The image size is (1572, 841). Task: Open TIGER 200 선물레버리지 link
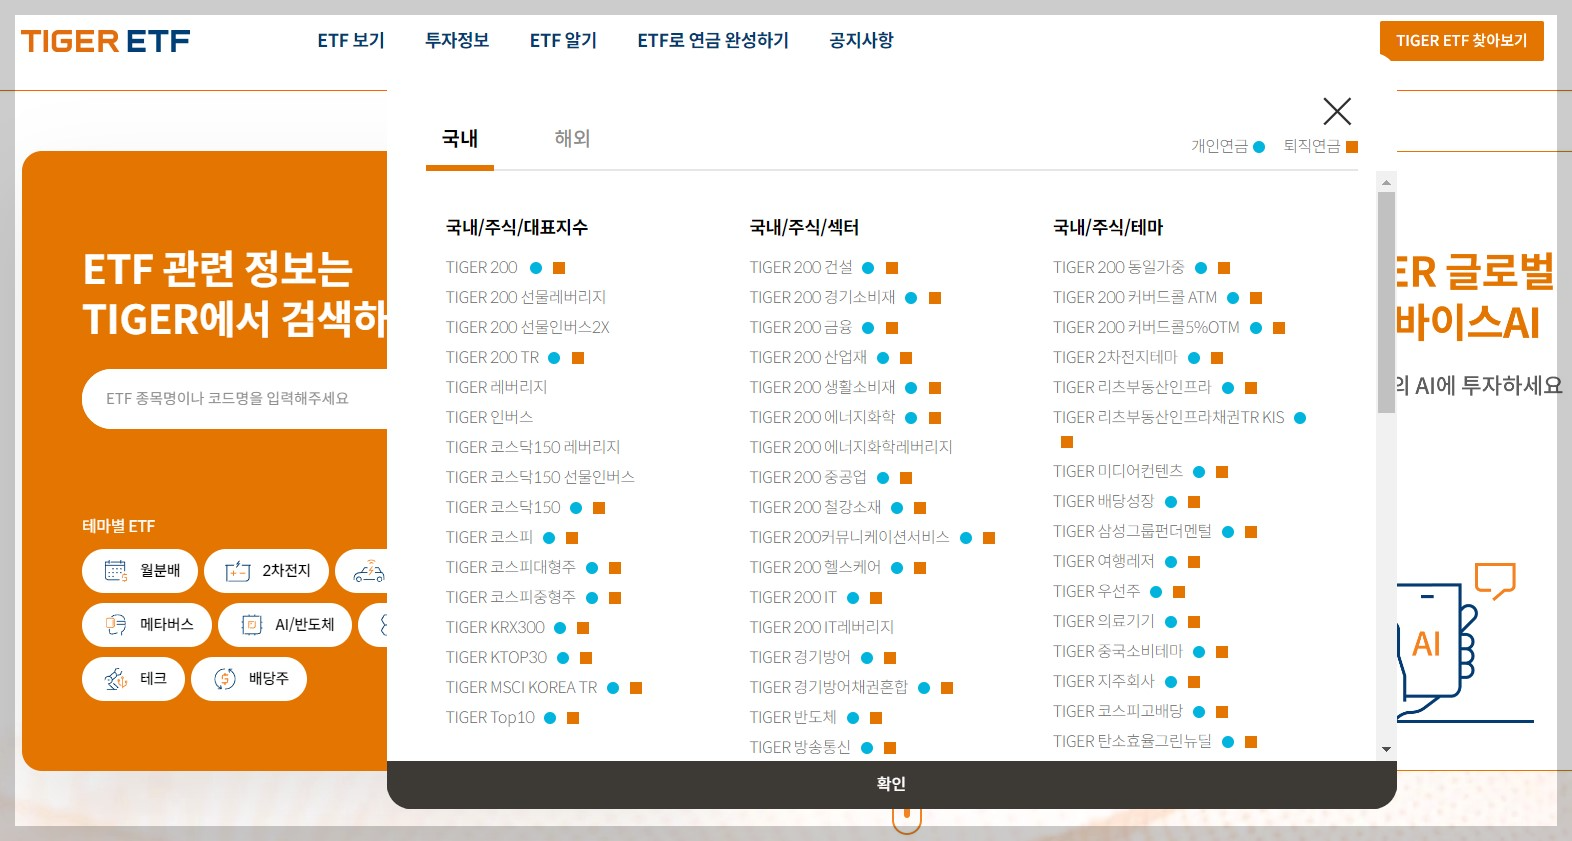click(x=526, y=298)
